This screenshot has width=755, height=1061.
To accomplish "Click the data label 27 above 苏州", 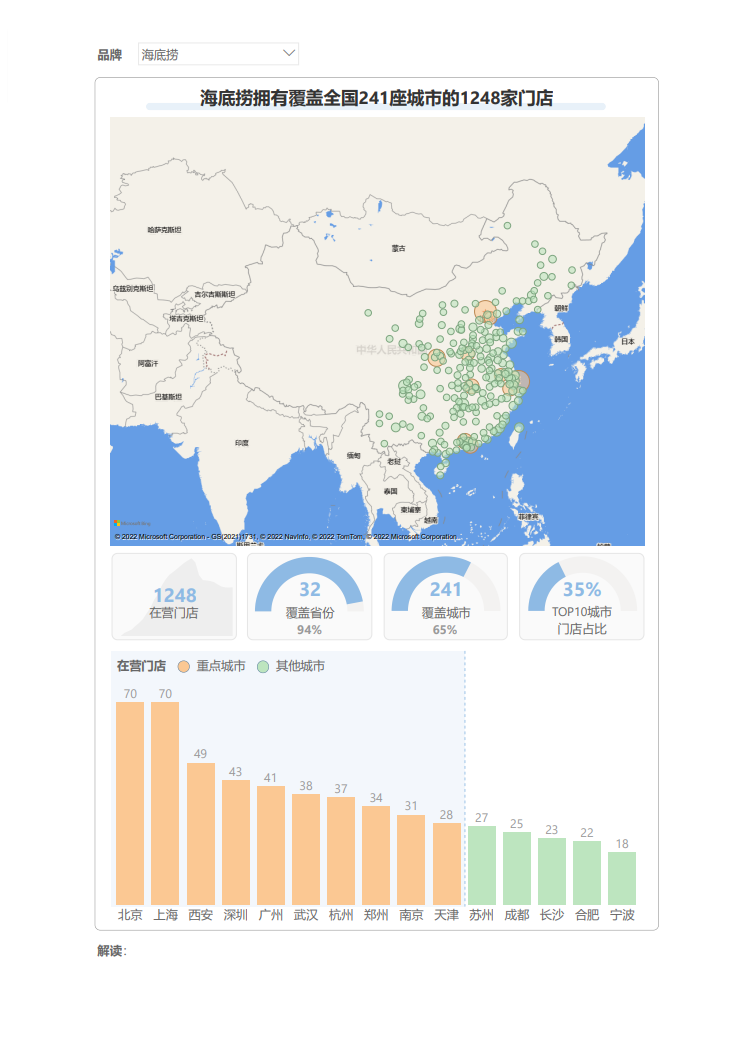I will point(482,817).
